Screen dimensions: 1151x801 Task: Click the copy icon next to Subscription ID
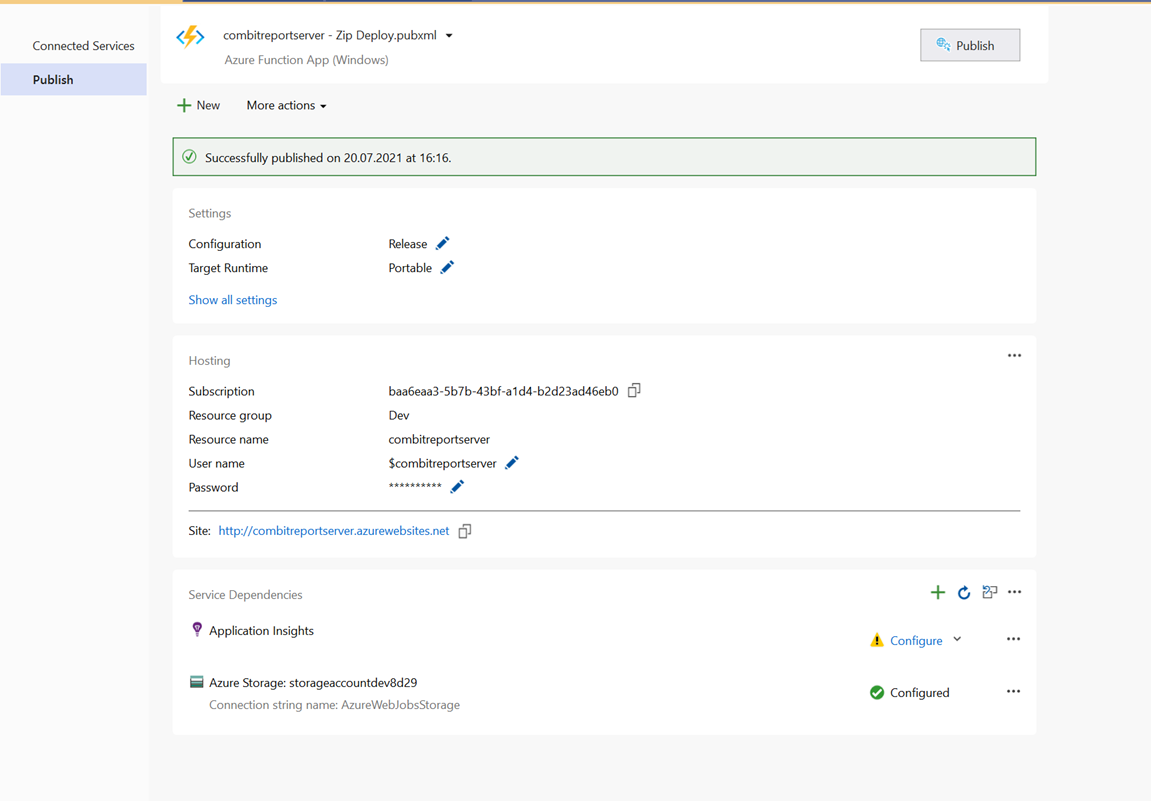(x=634, y=390)
